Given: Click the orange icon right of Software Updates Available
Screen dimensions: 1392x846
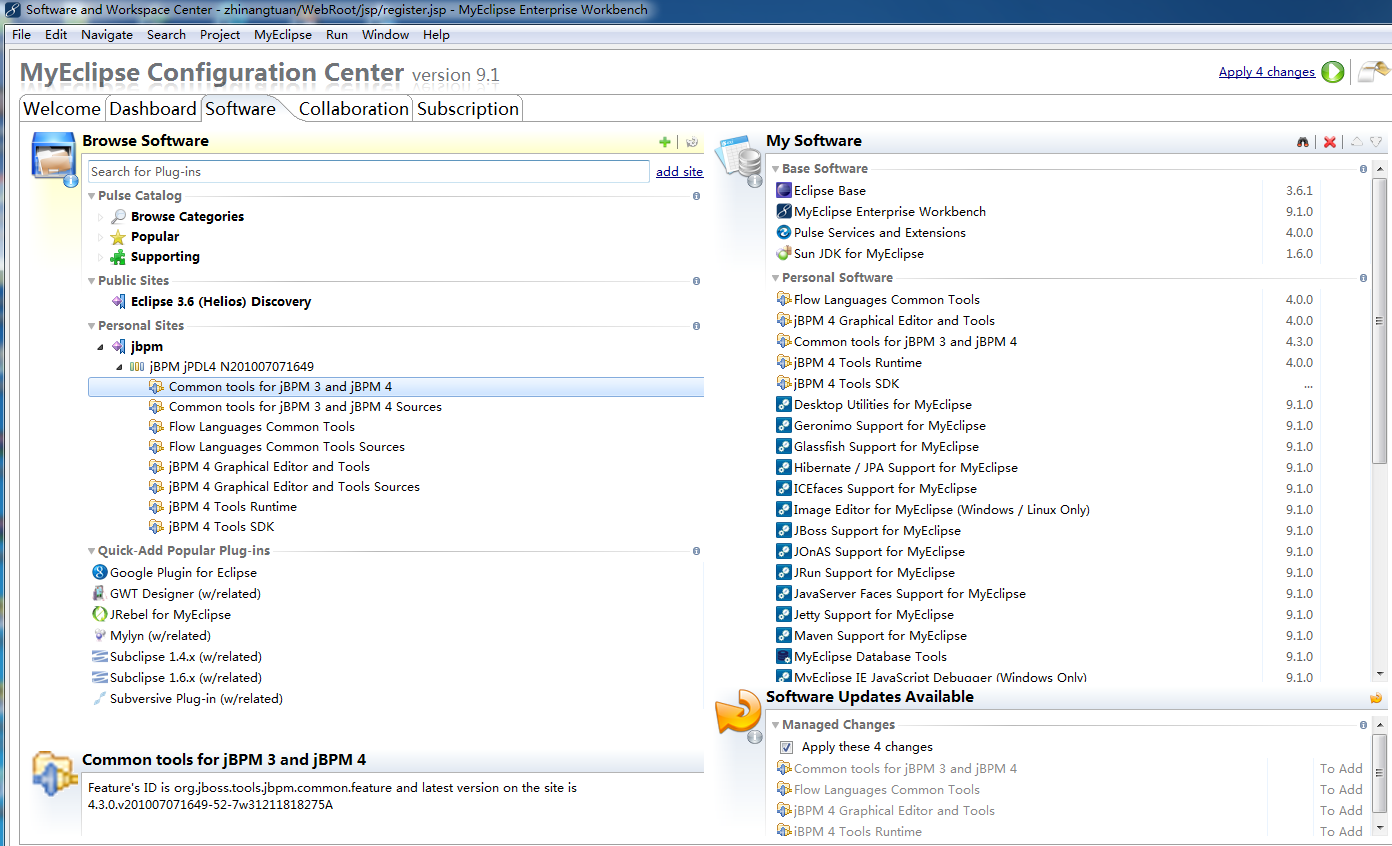Looking at the screenshot, I should (1376, 698).
